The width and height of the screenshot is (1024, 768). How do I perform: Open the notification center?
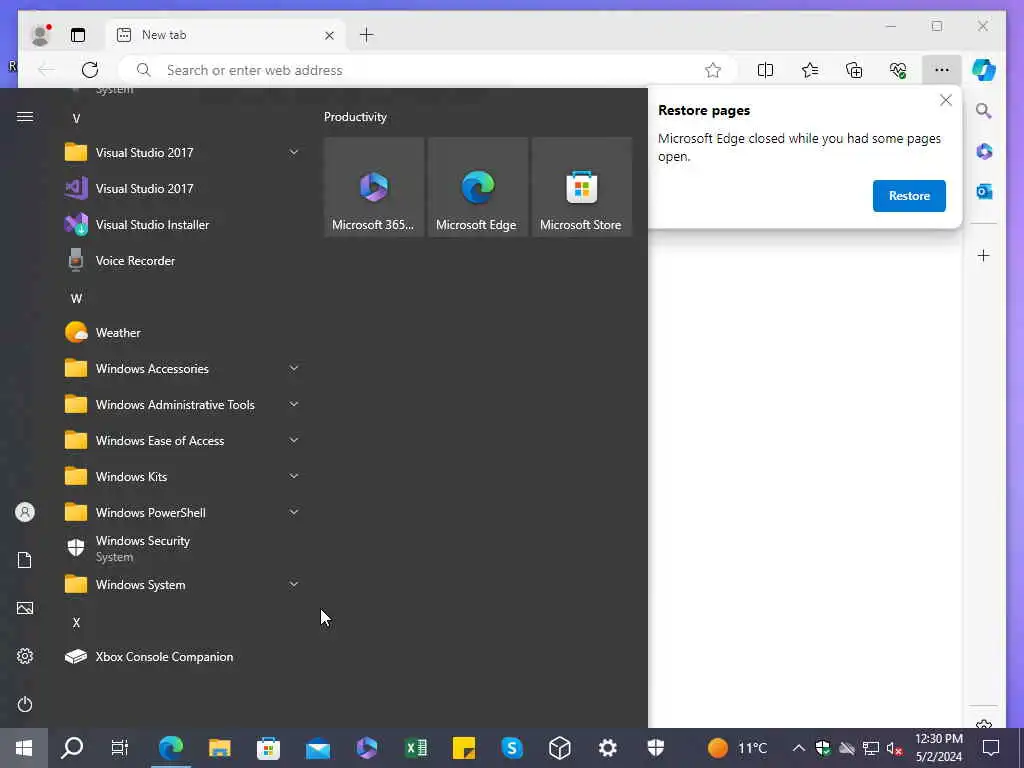pyautogui.click(x=991, y=748)
